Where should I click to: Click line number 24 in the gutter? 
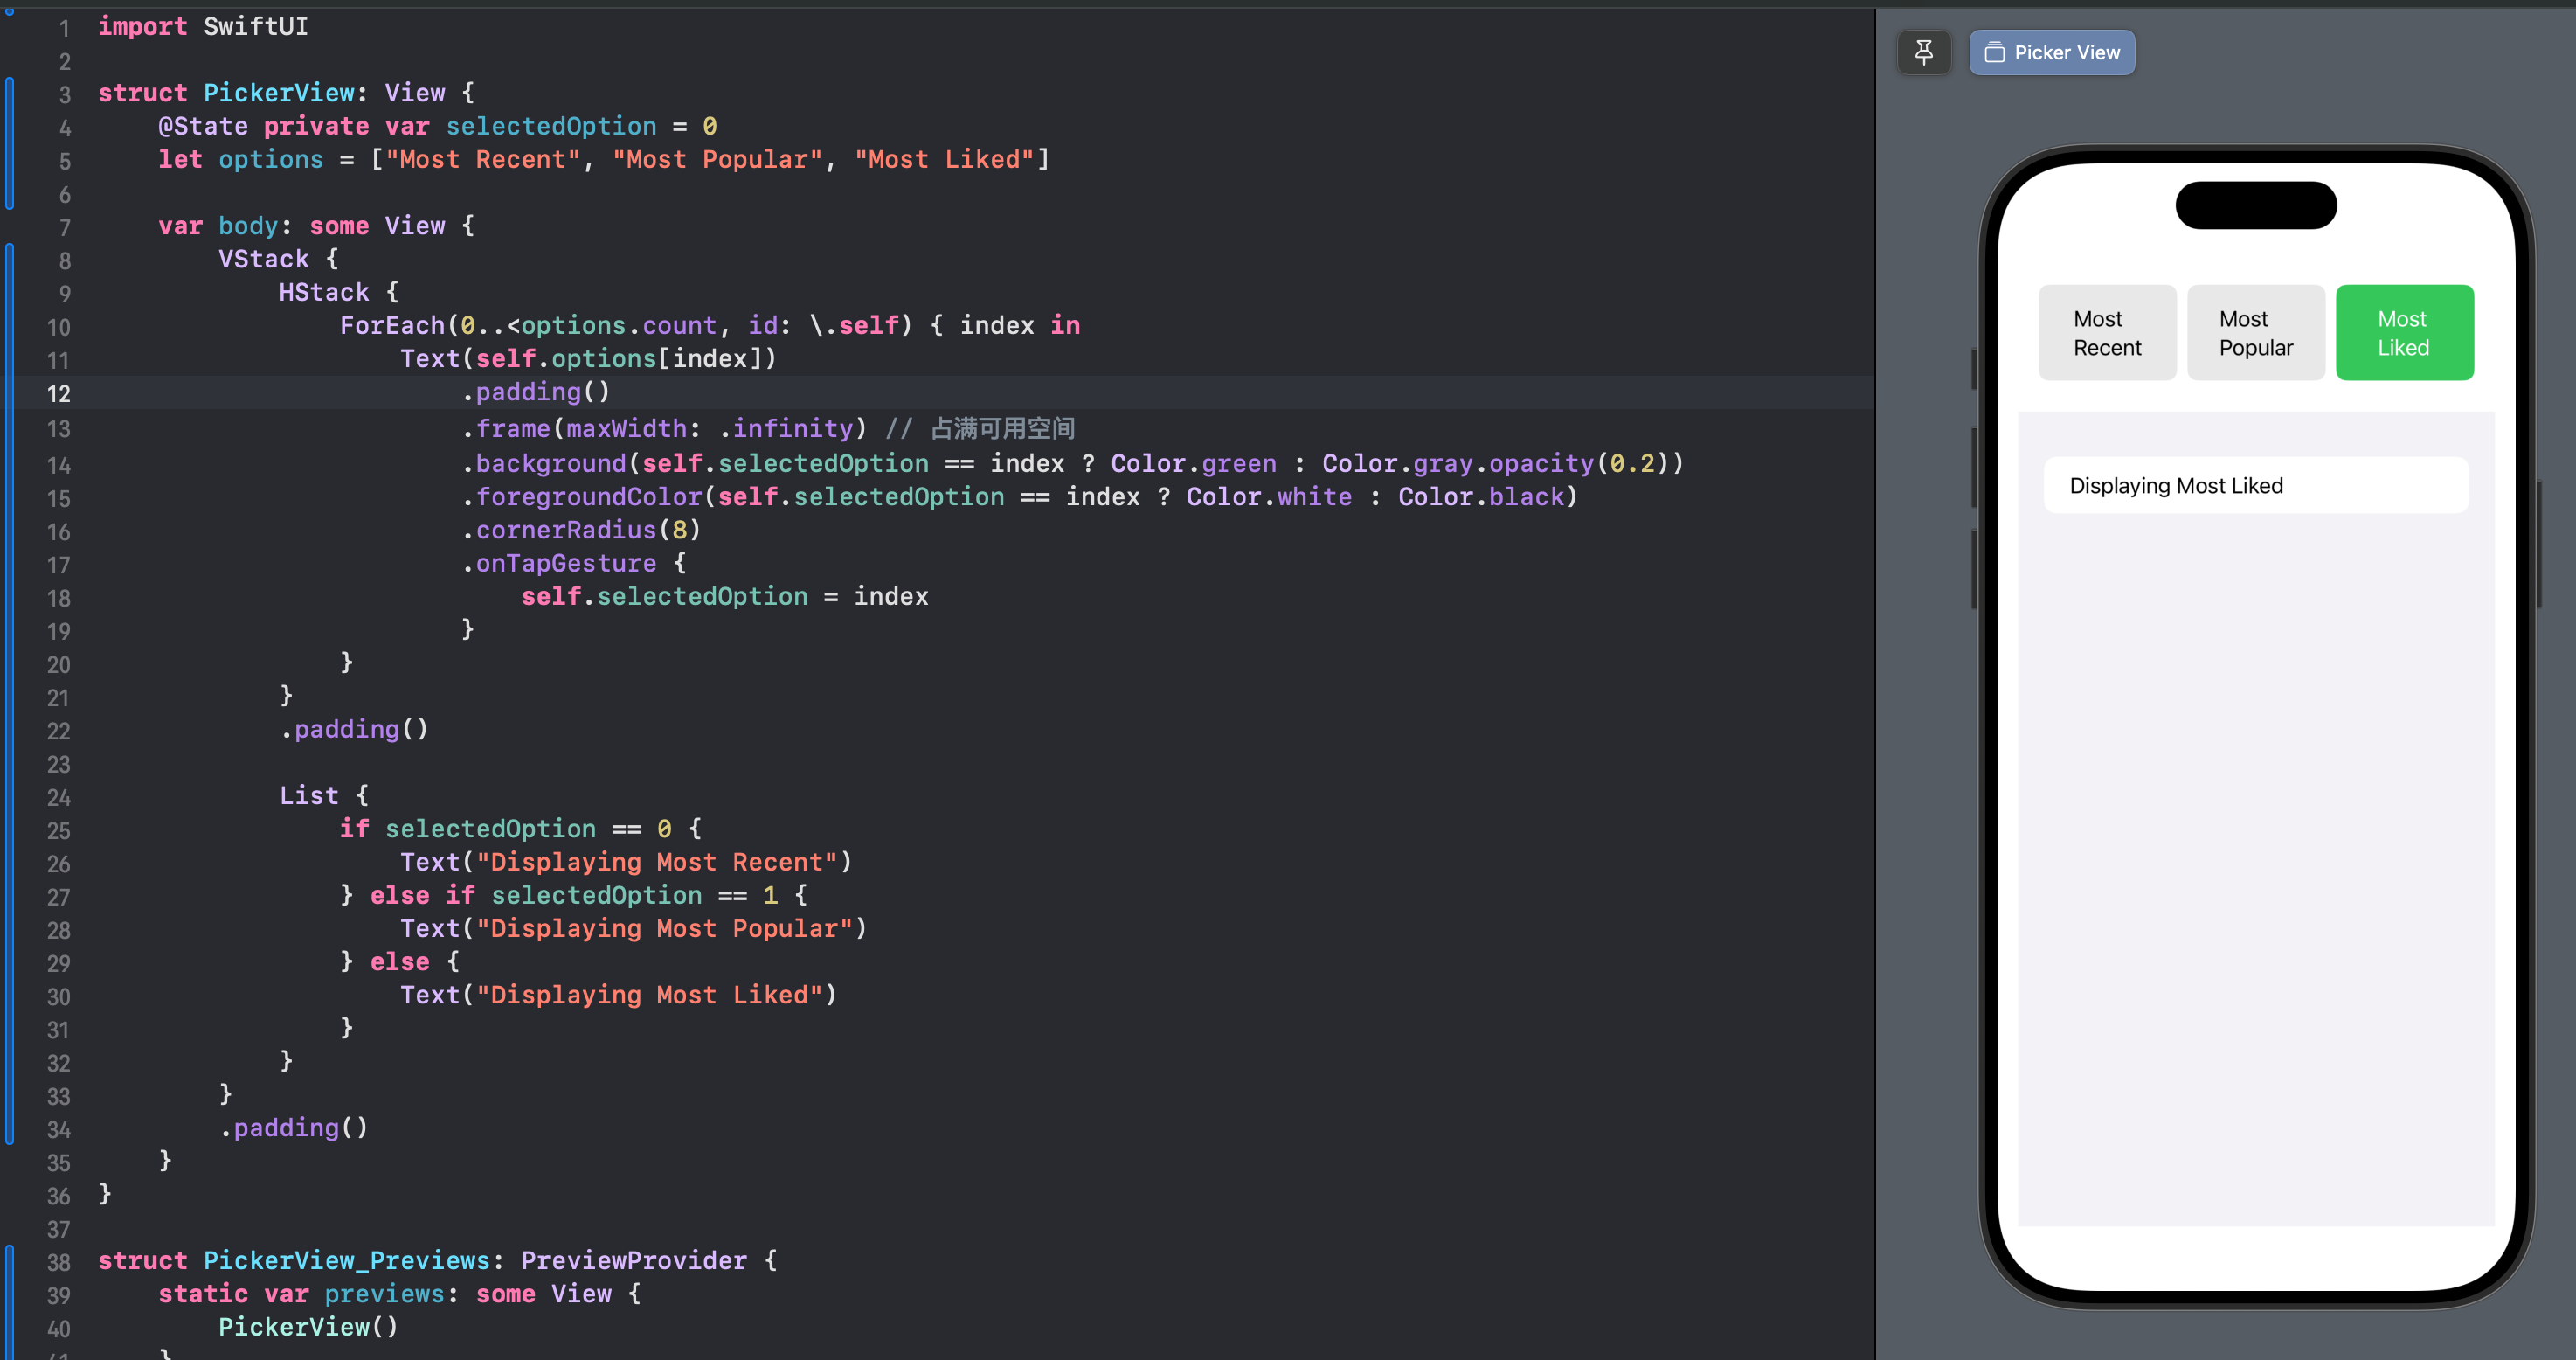click(x=59, y=798)
